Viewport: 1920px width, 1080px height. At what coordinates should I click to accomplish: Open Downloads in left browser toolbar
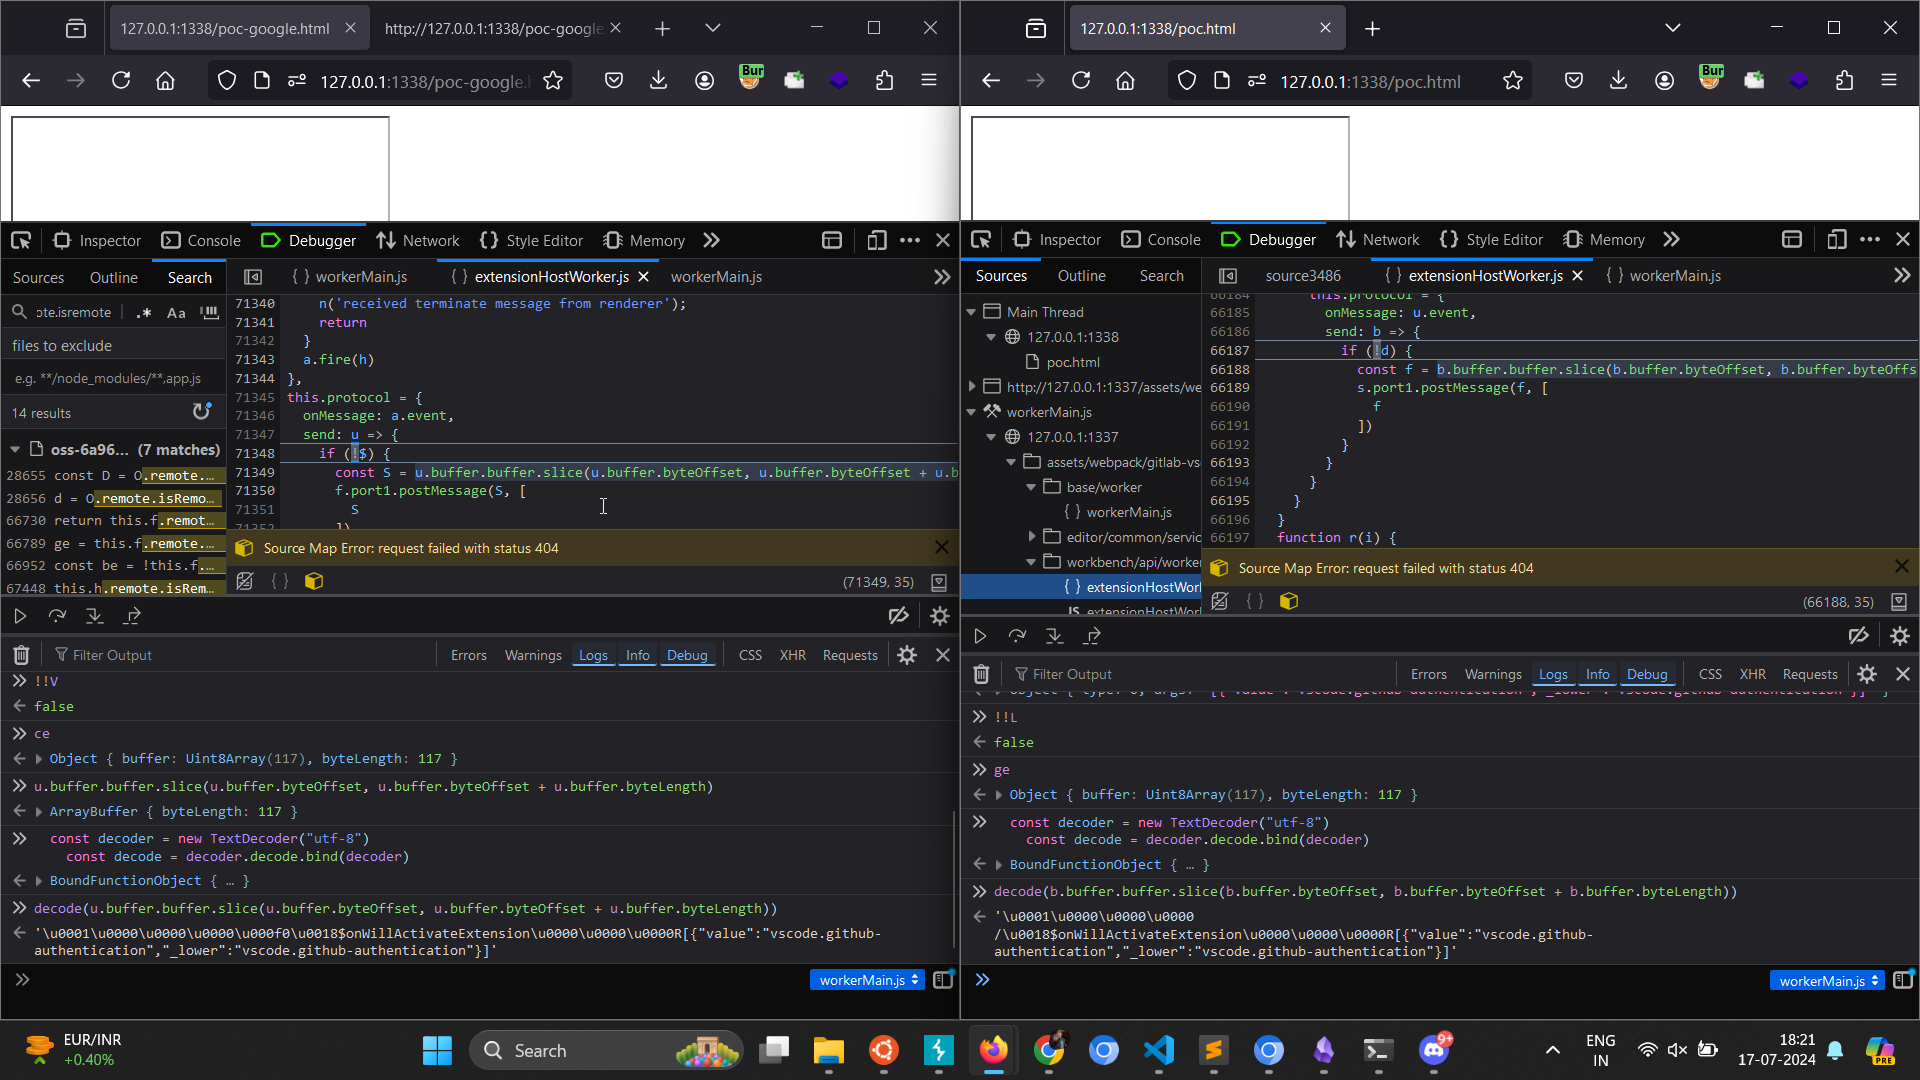(x=658, y=81)
